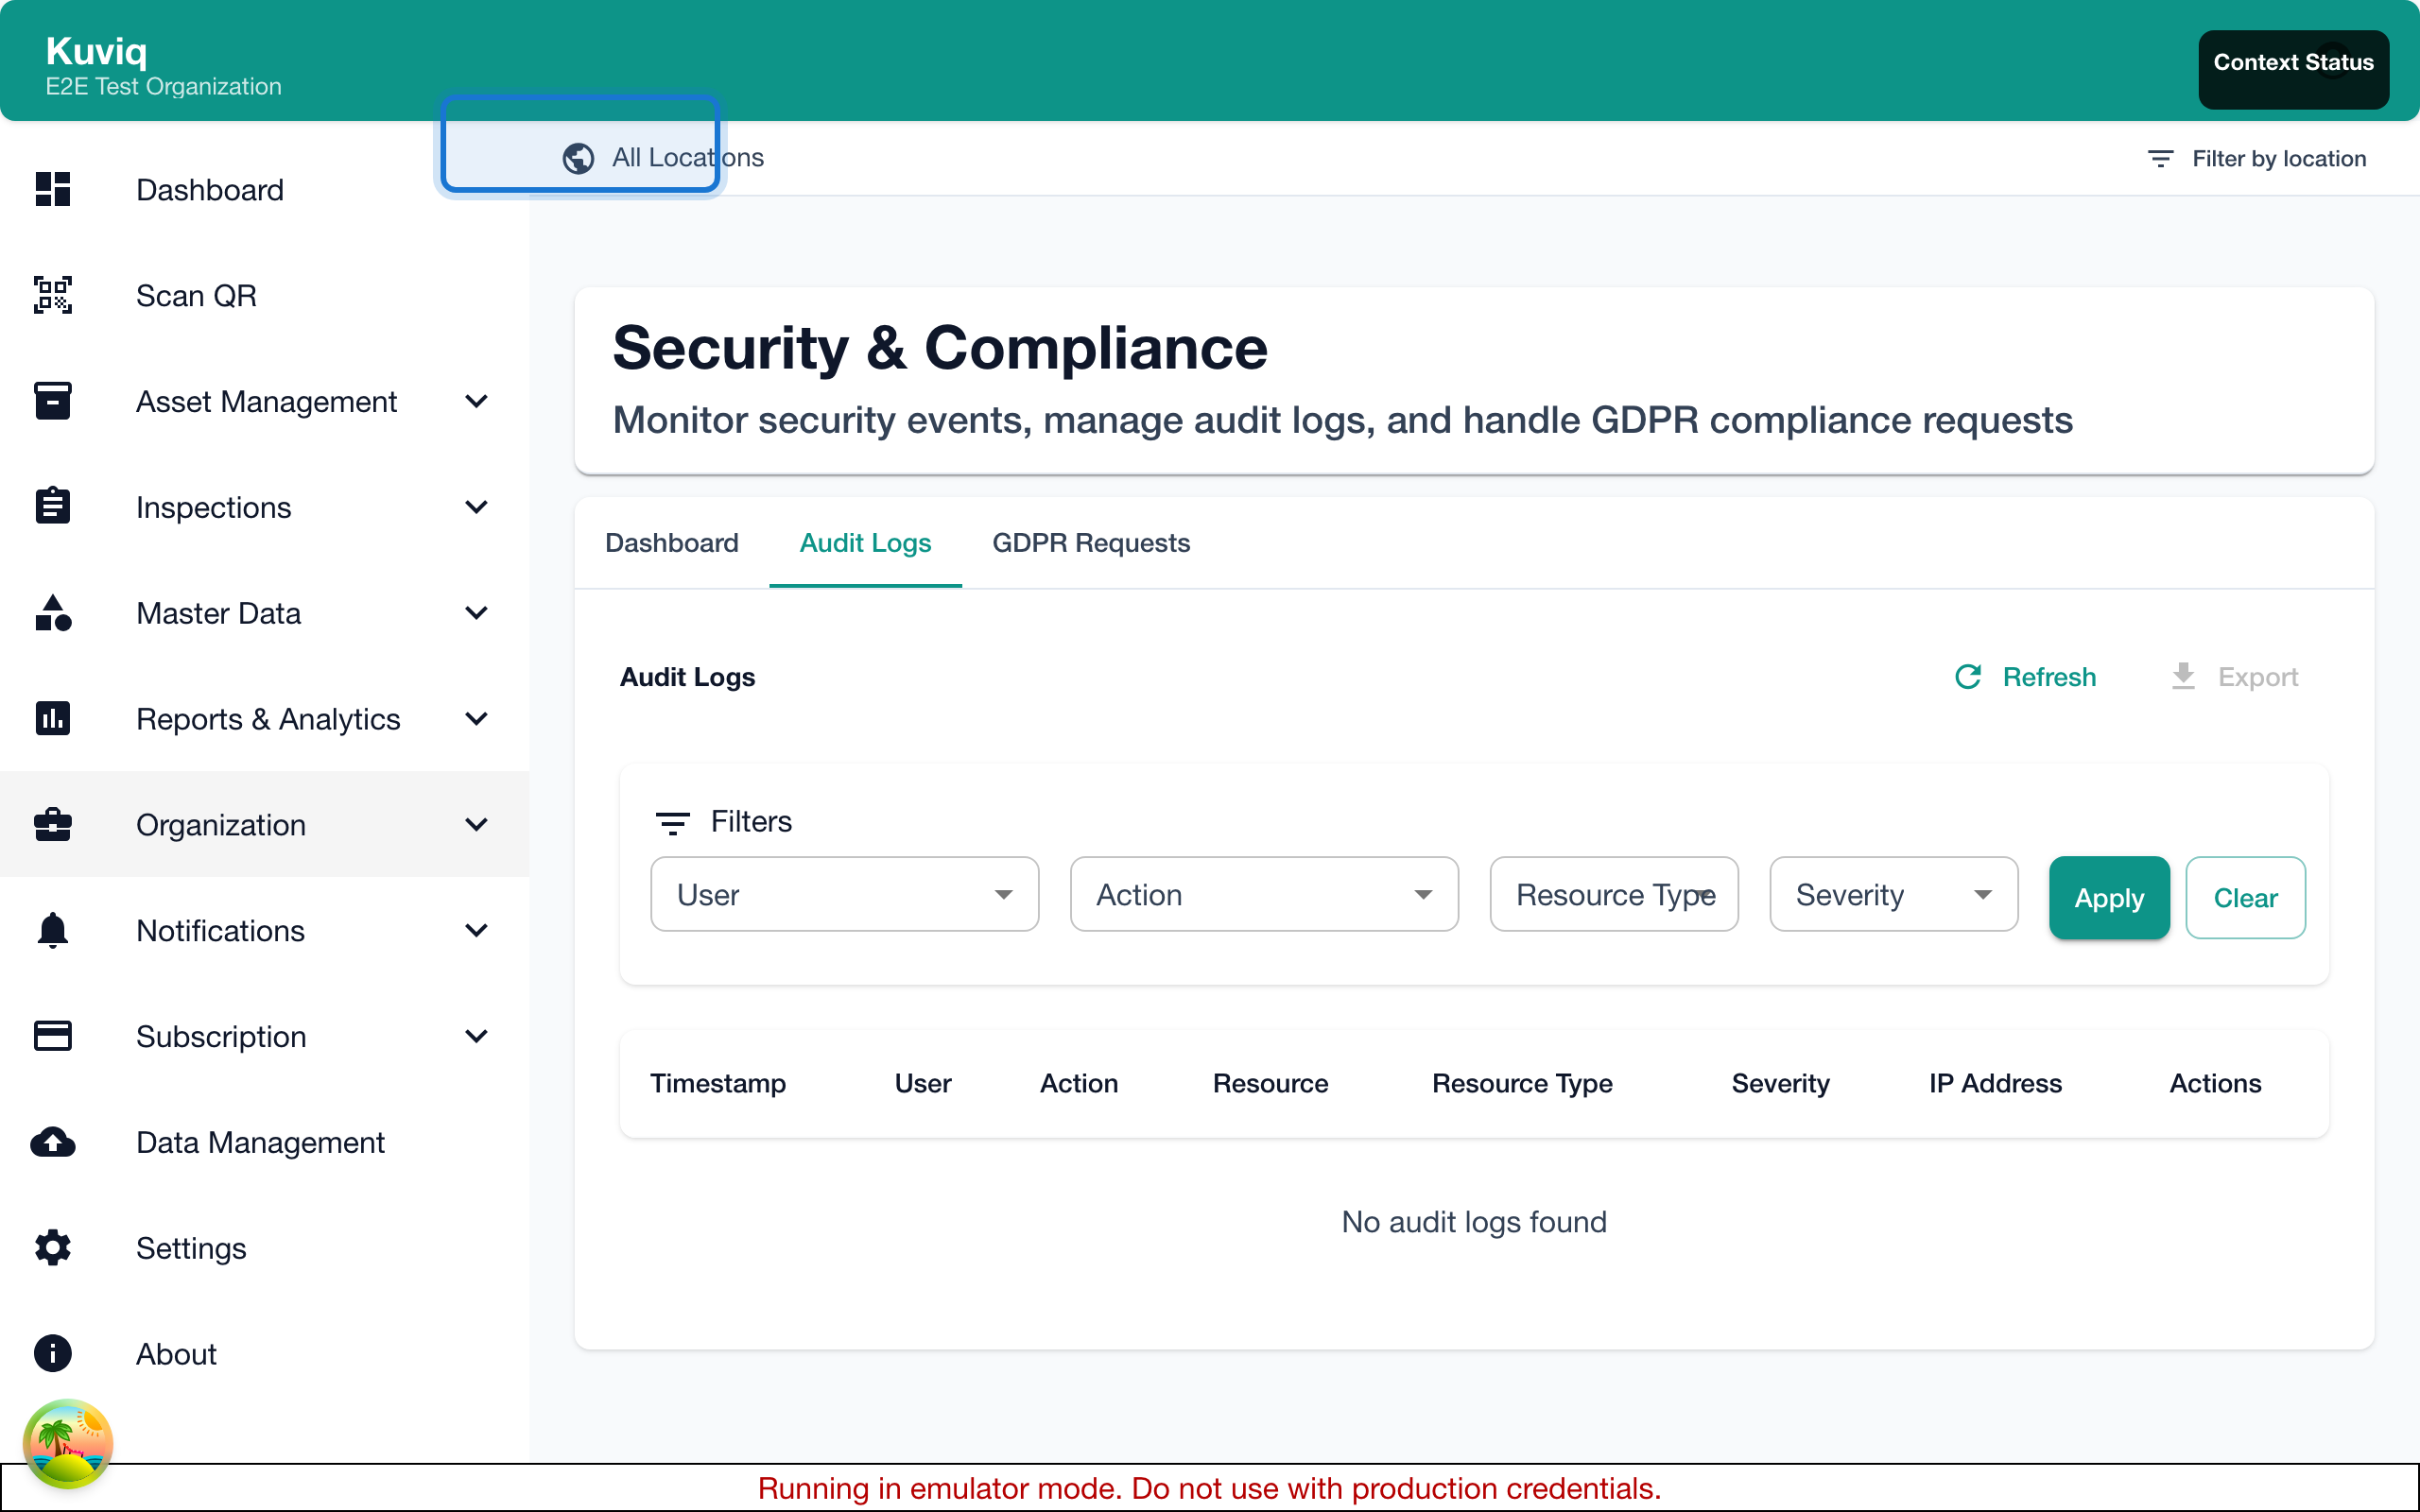This screenshot has height=1512, width=2420.
Task: Click the Reports & Analytics chart icon
Action: tap(53, 718)
